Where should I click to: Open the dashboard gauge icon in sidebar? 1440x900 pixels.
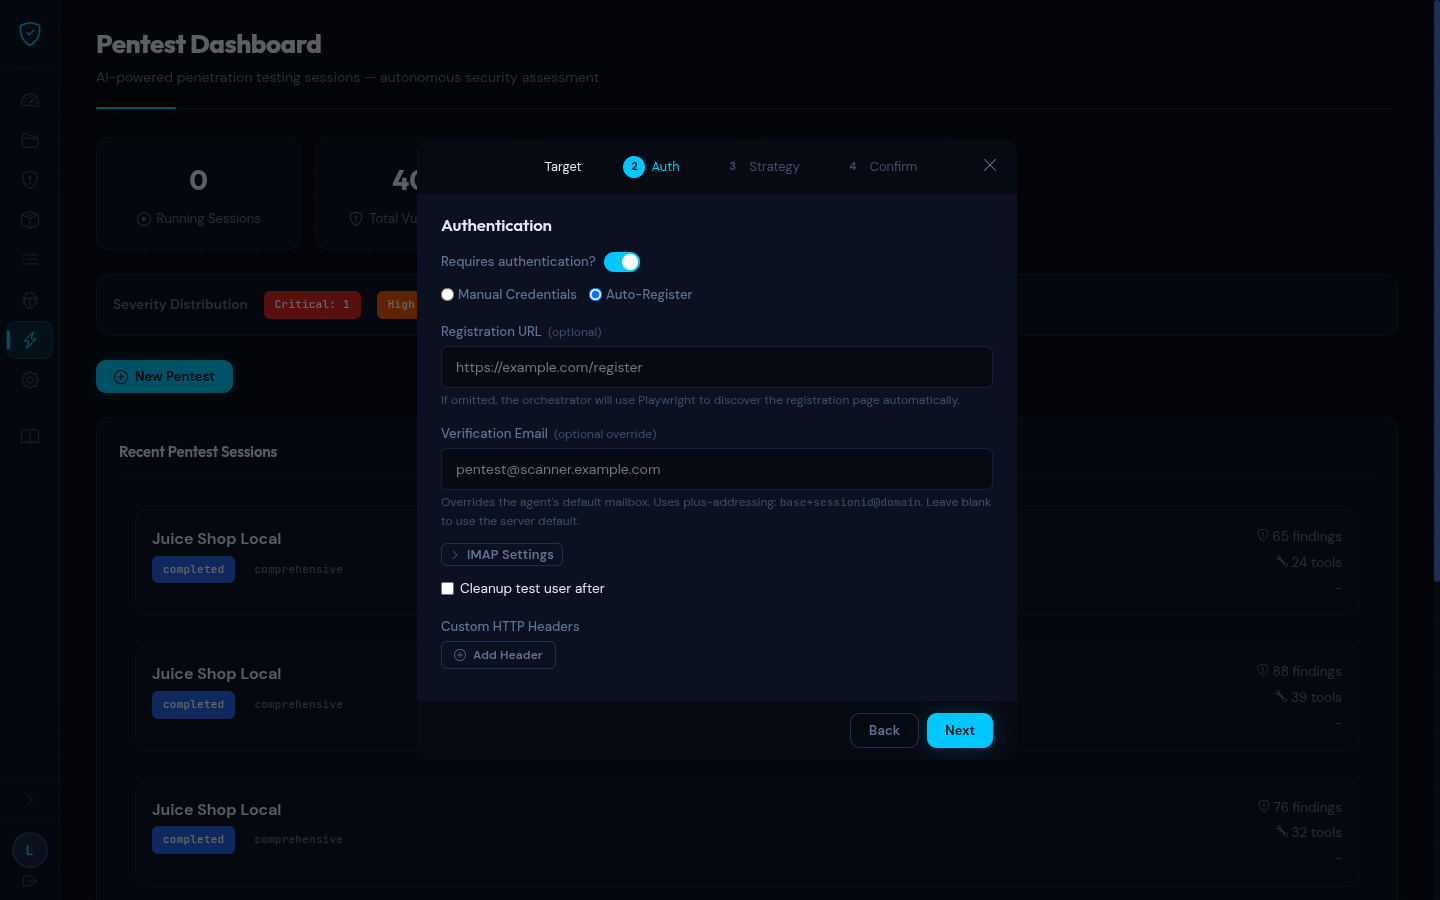tap(29, 100)
